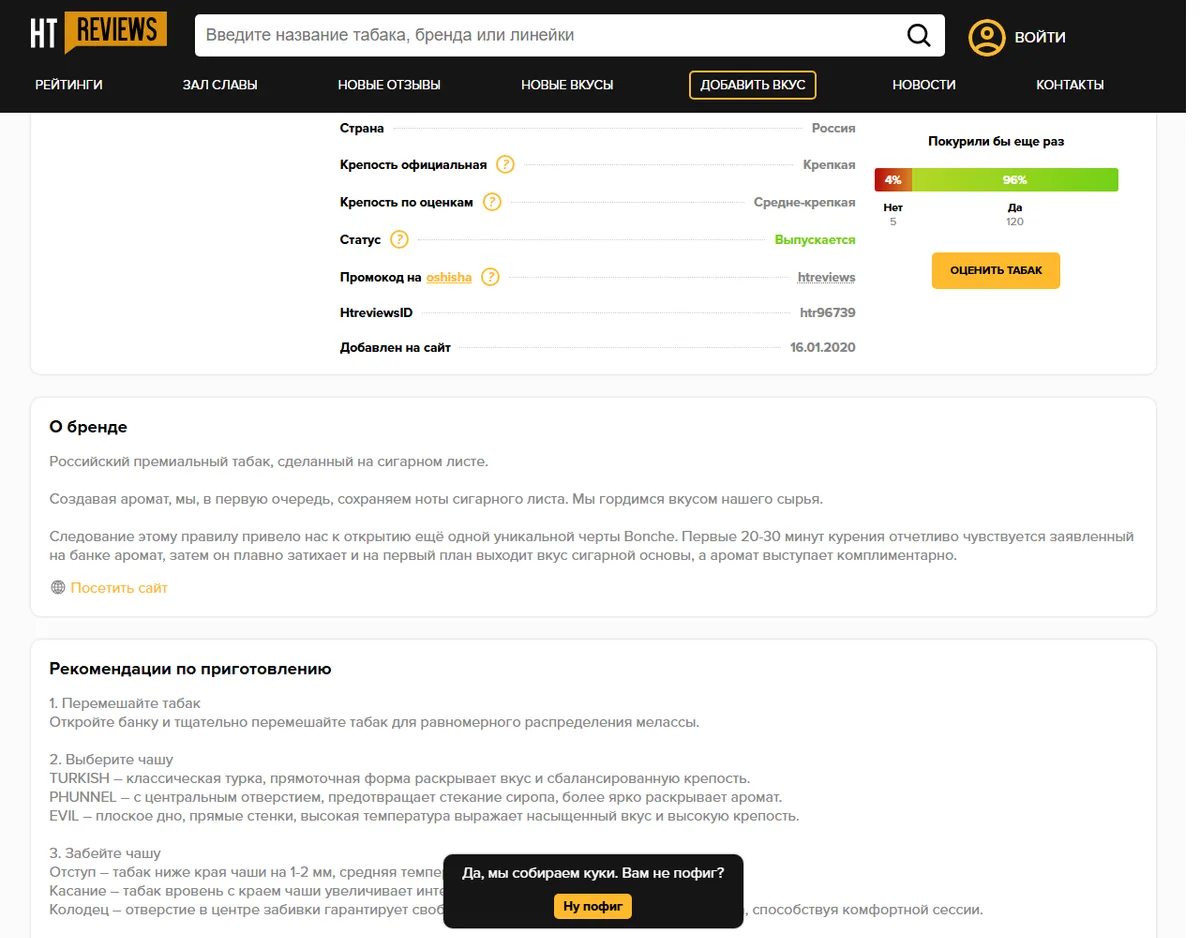Accept cookies with Ну пофиг button
The width and height of the screenshot is (1200, 938).
pyautogui.click(x=593, y=907)
